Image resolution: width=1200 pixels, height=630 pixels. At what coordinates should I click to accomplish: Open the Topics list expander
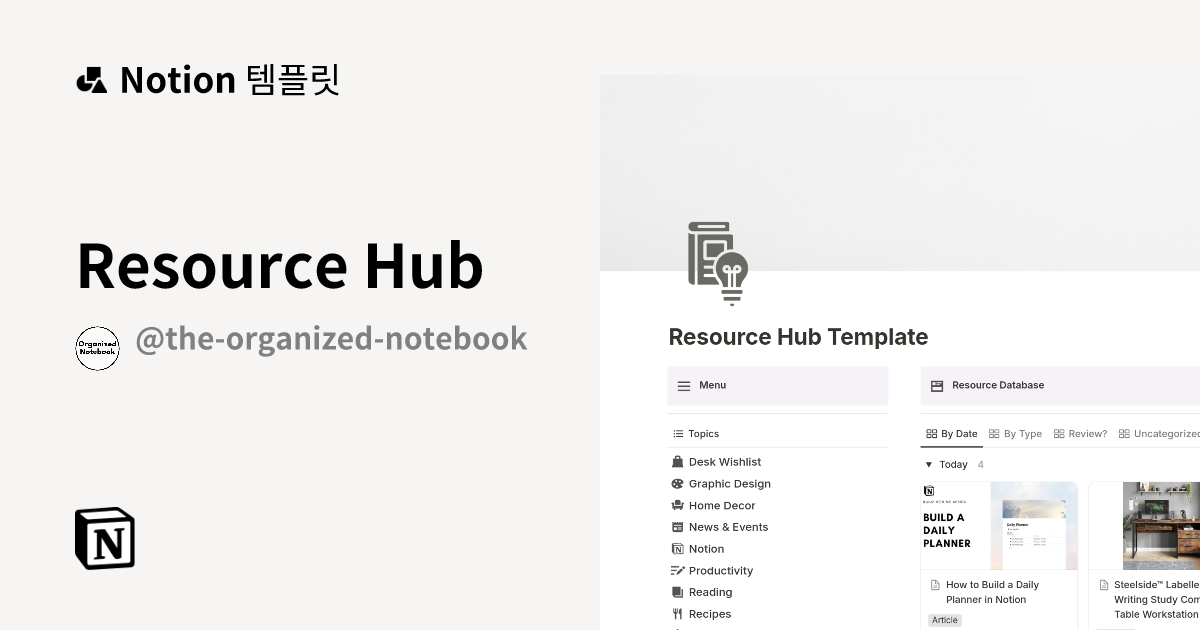678,433
